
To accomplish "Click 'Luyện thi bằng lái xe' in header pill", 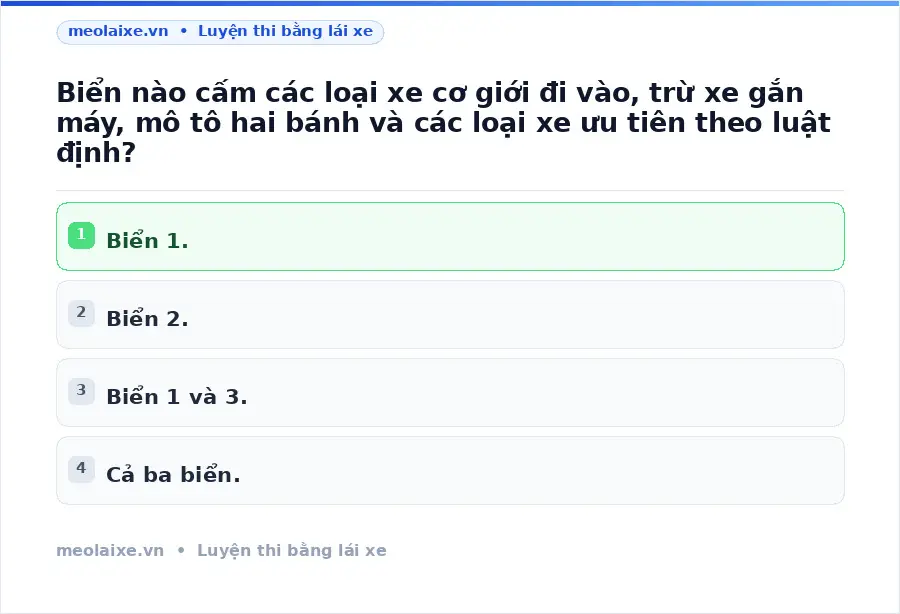I will [x=285, y=32].
